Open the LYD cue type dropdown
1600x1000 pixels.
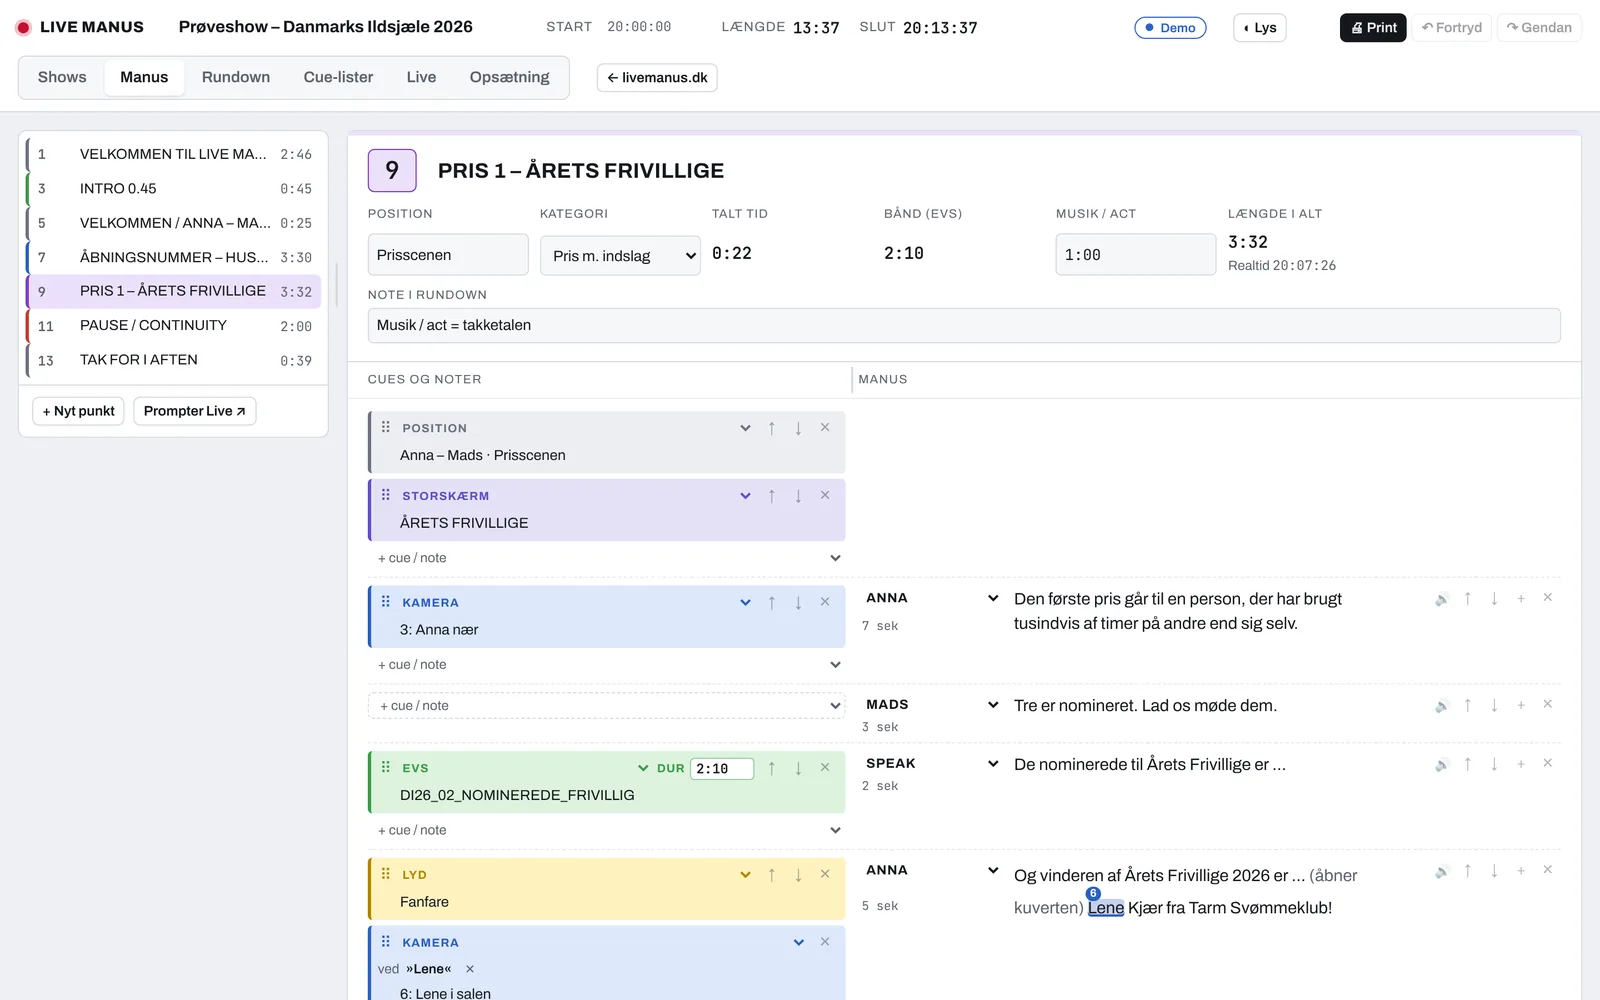(745, 875)
